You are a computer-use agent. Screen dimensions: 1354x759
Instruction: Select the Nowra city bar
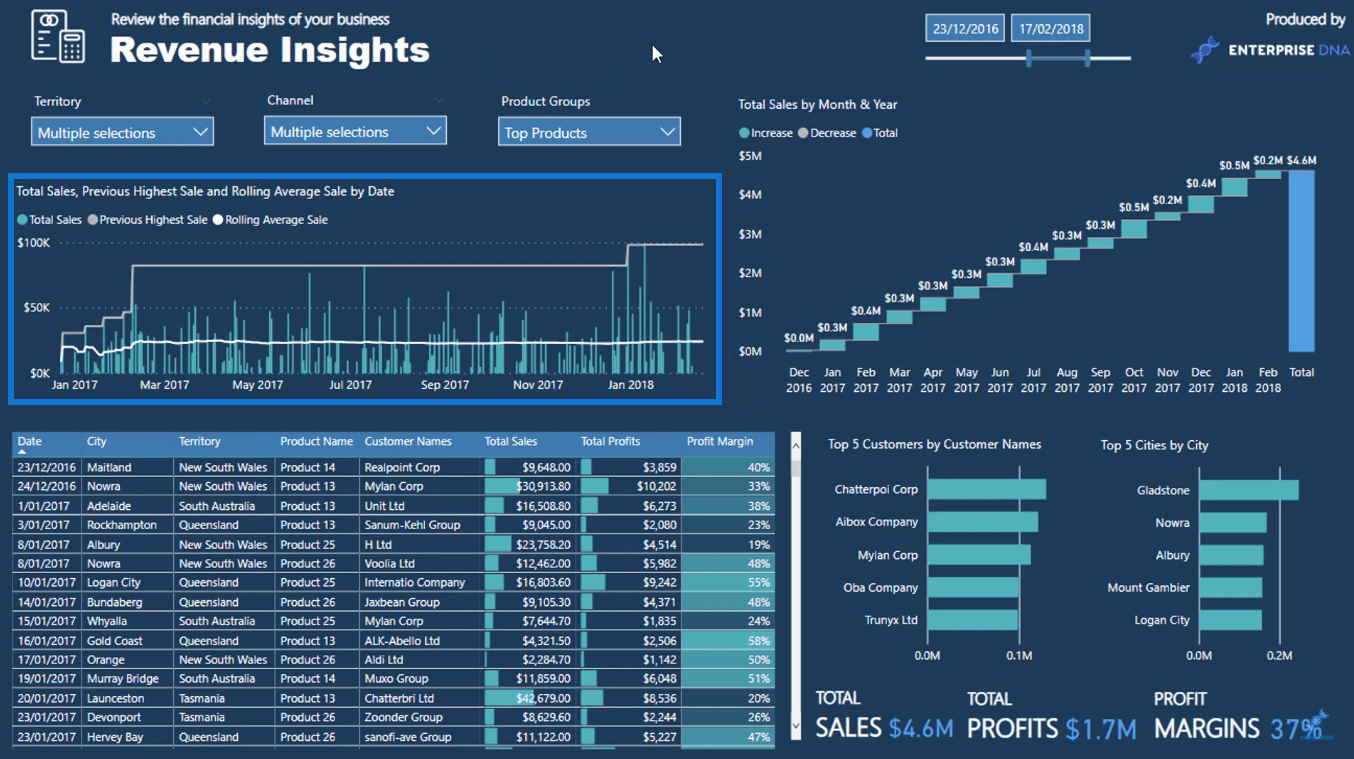1233,523
